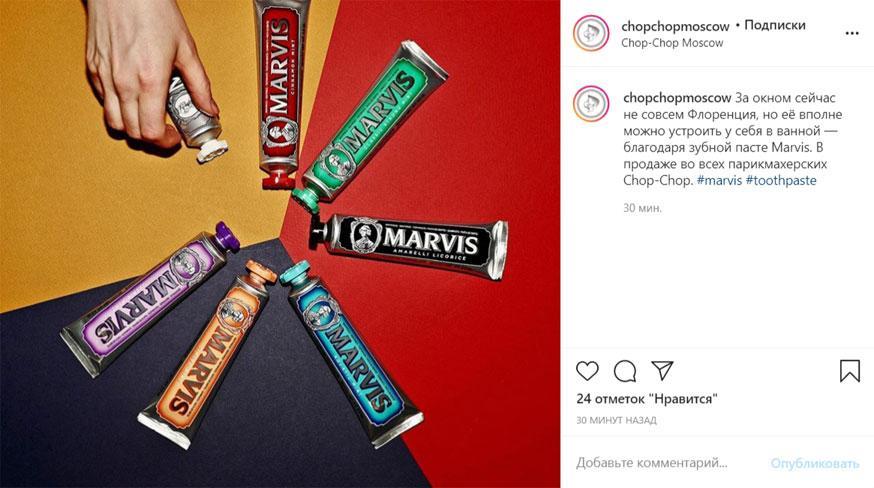Share post using paper plane icon
Screen dimensions: 874x488
(662, 370)
